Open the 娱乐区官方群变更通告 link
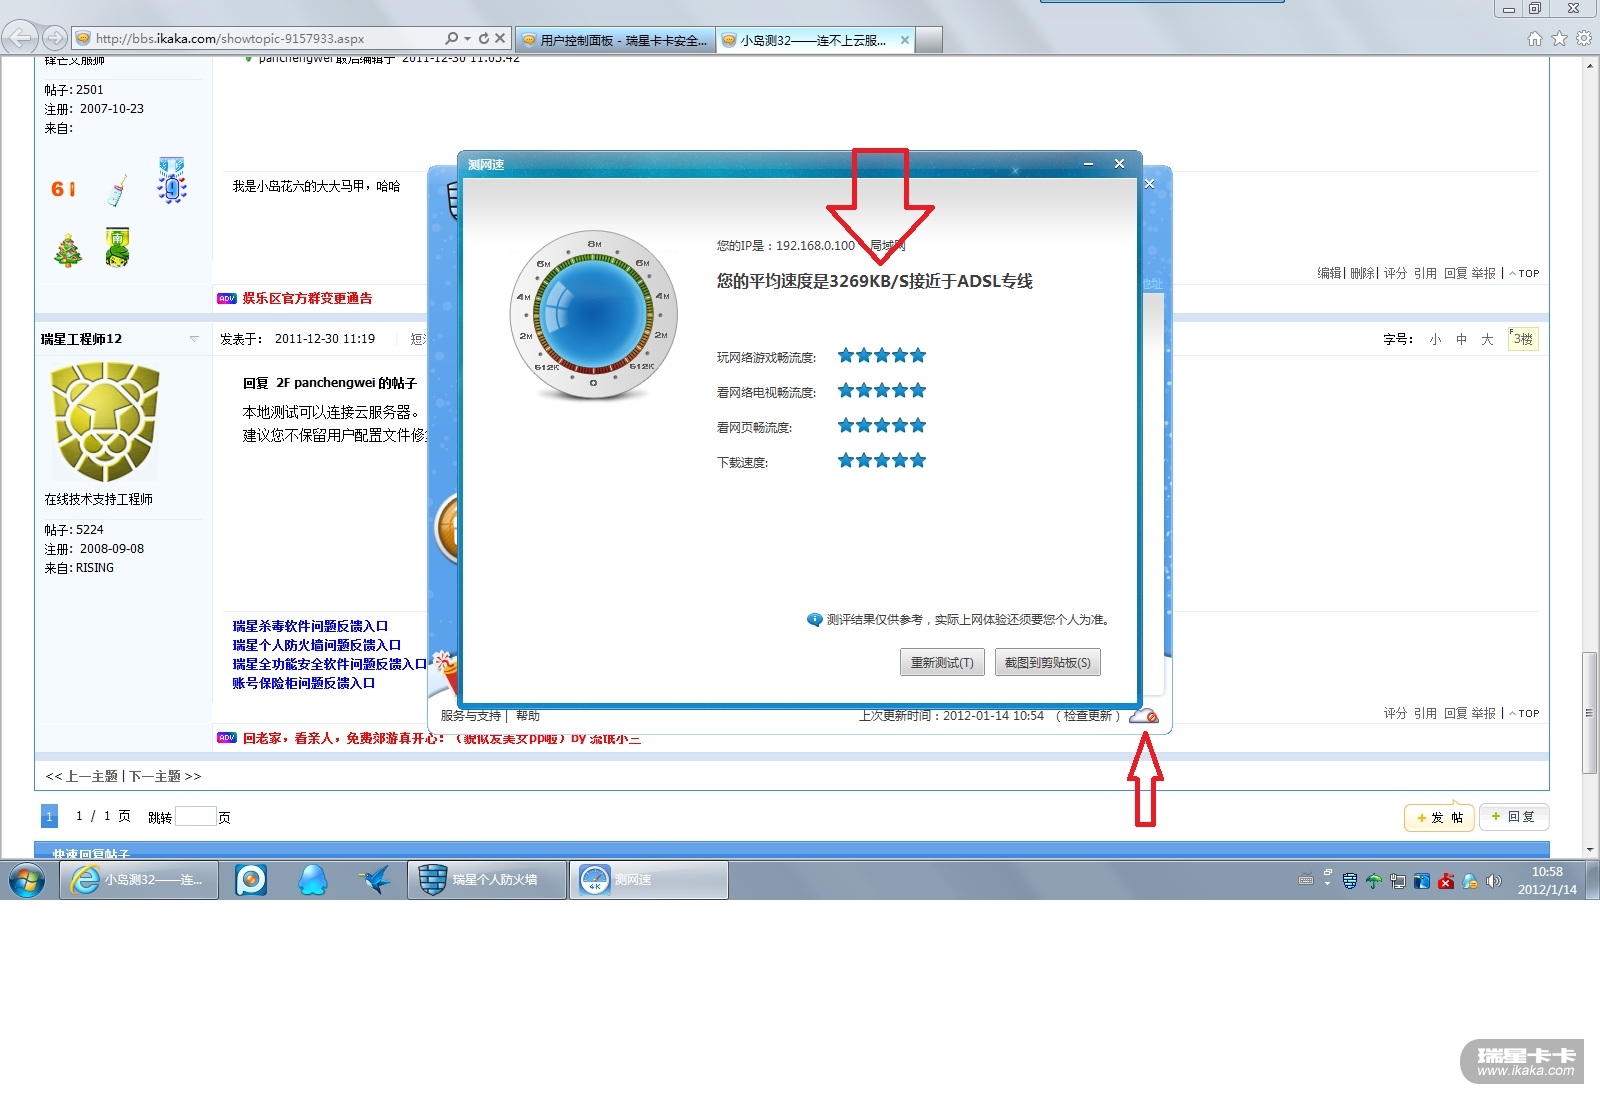This screenshot has width=1600, height=1095. coord(307,298)
